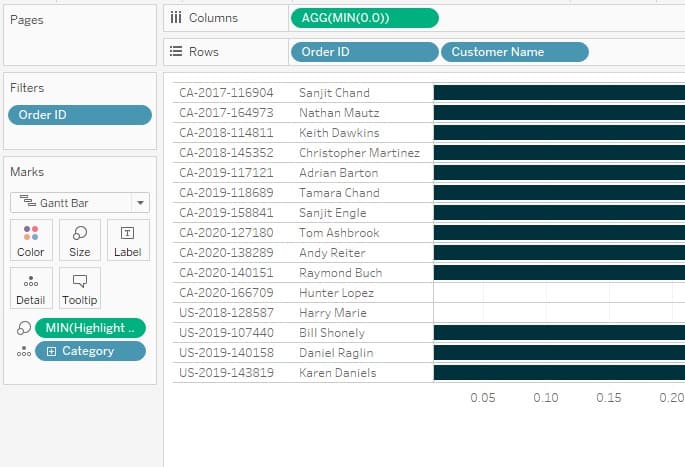This screenshot has height=467, width=685.
Task: Click detail icon beside Category pill
Action: 24,351
